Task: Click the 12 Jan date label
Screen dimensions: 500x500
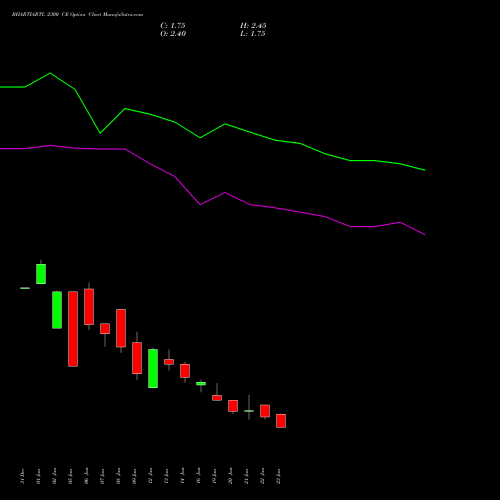Action: point(150,476)
